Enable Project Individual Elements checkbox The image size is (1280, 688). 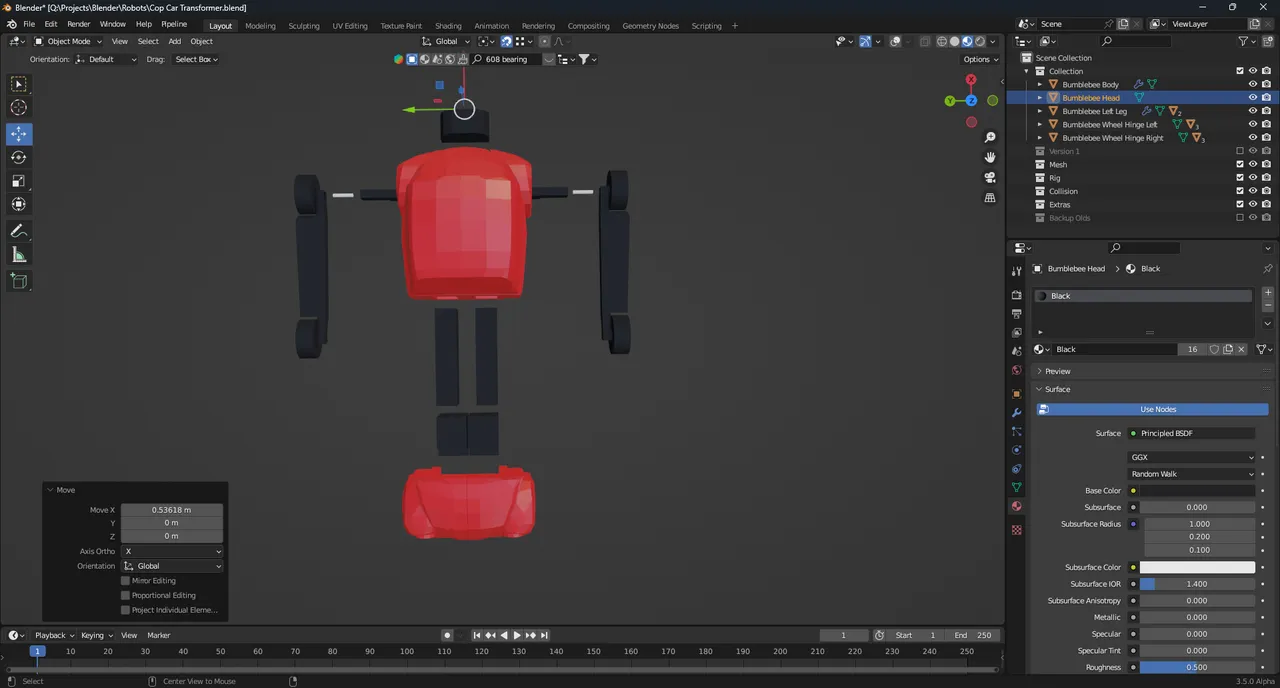pos(125,610)
